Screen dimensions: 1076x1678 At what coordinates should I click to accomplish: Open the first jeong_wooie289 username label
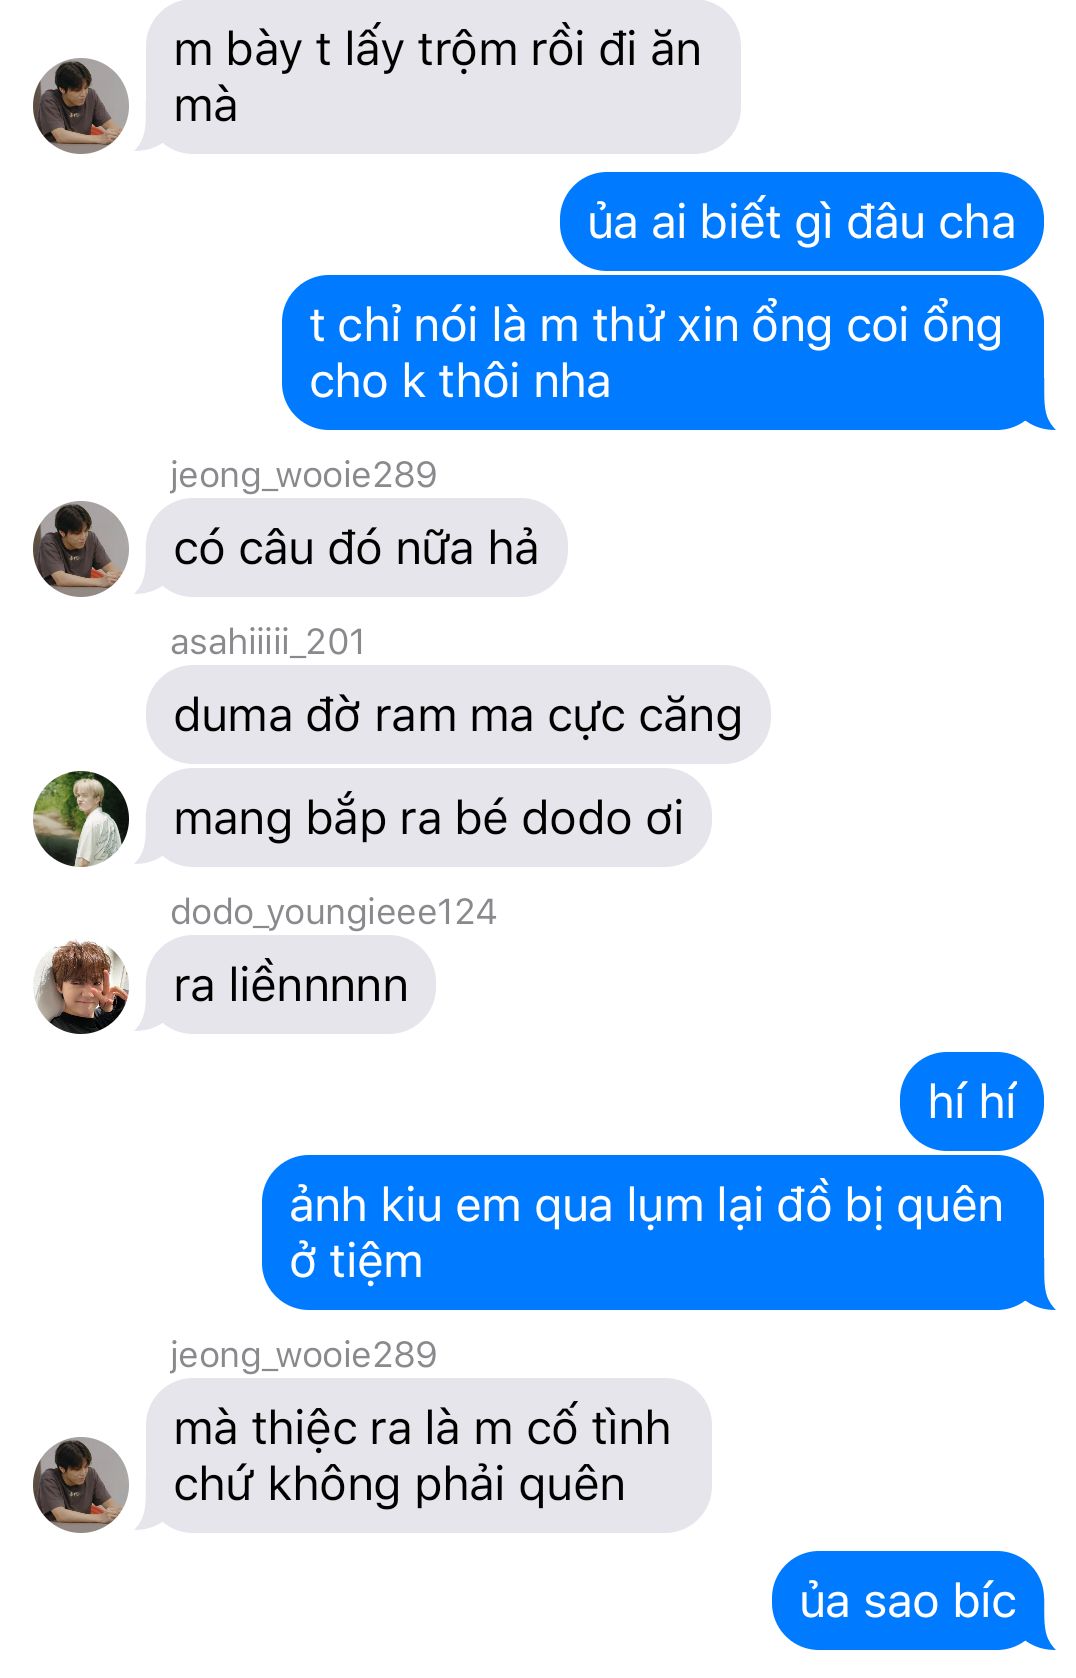[x=304, y=474]
